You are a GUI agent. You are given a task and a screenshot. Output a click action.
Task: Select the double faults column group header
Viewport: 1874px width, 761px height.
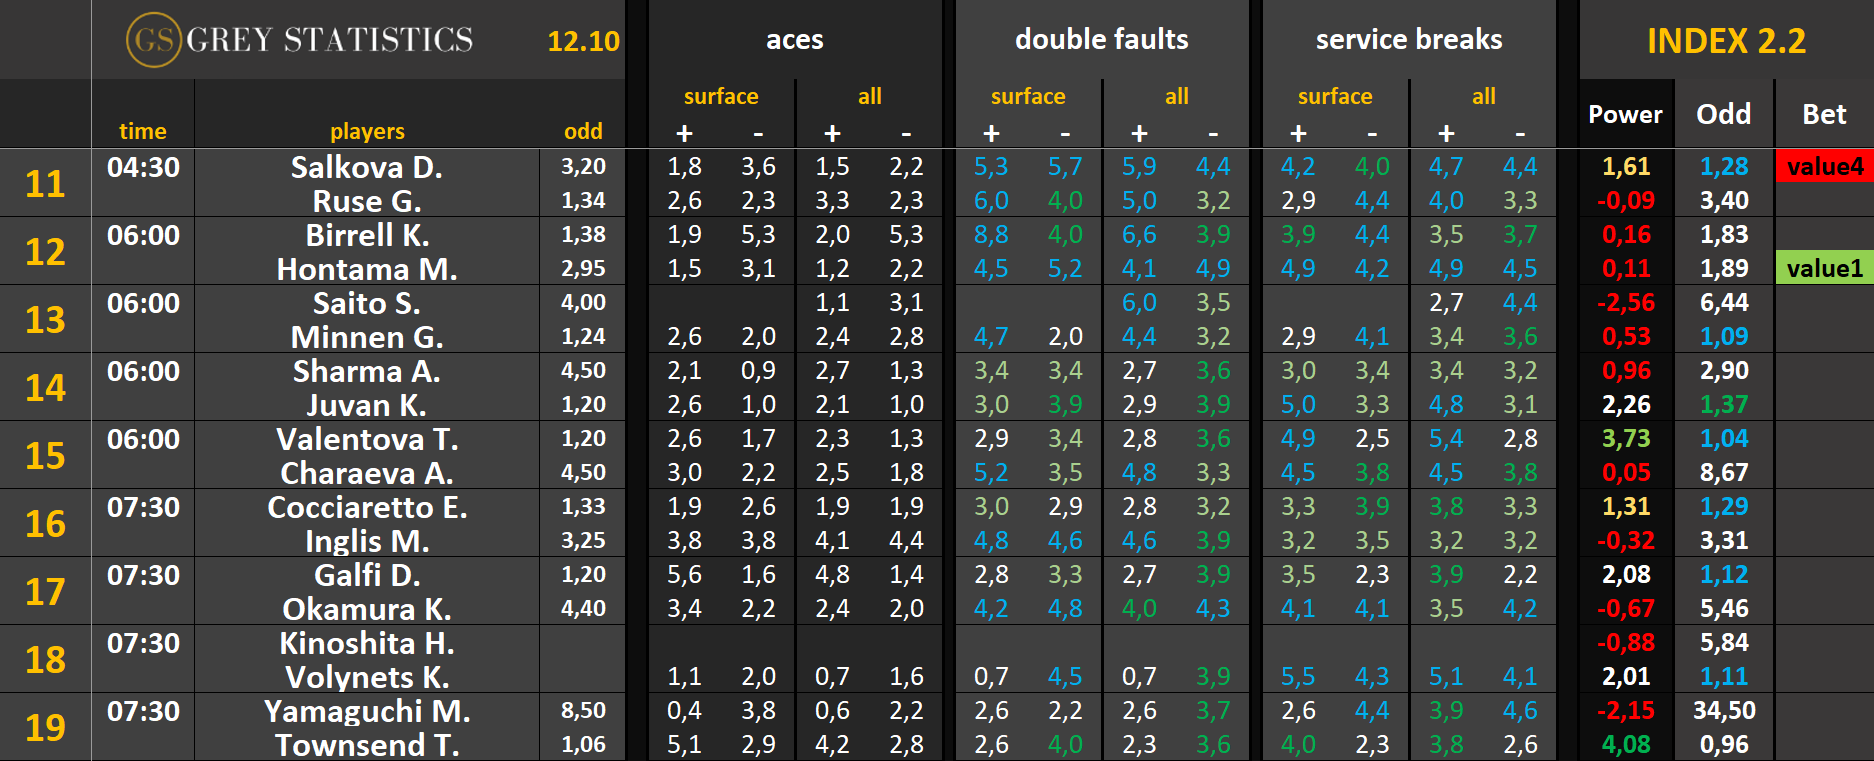coord(1101,40)
